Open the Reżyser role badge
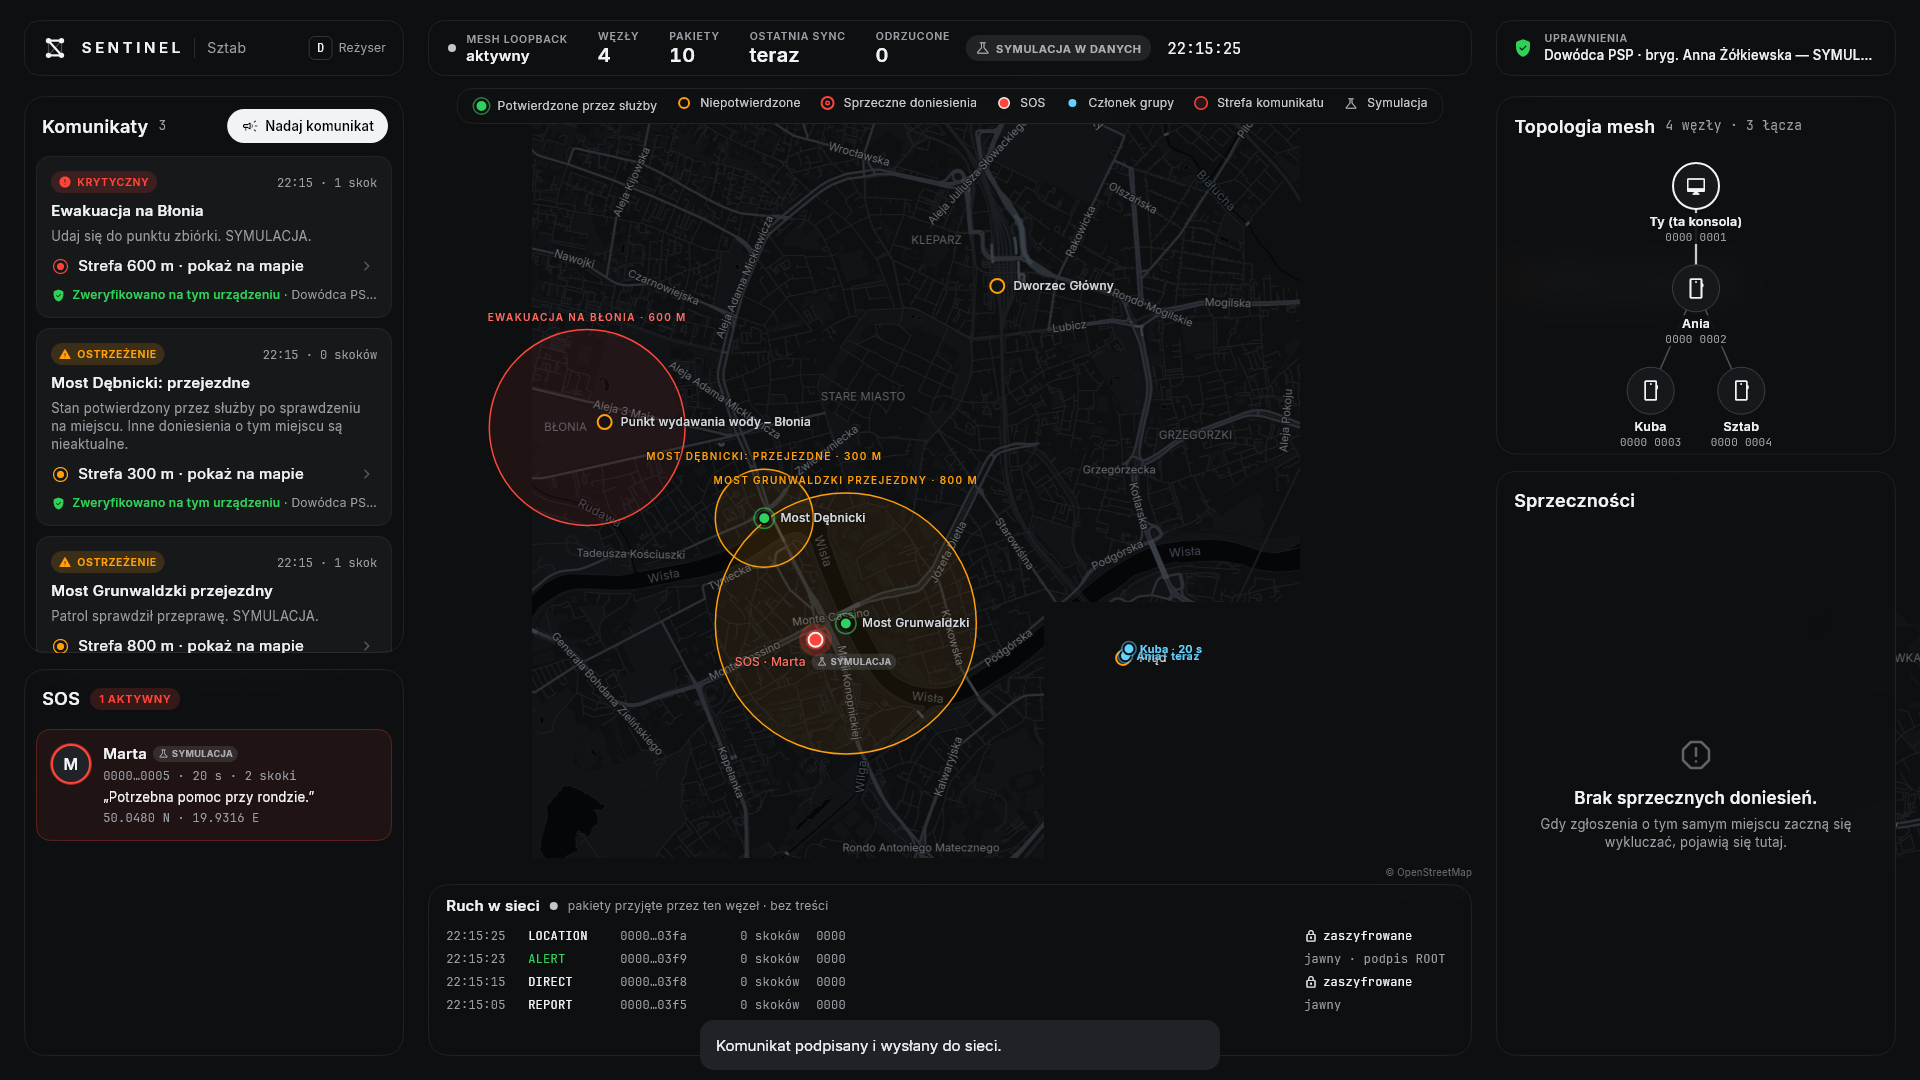 pyautogui.click(x=348, y=48)
